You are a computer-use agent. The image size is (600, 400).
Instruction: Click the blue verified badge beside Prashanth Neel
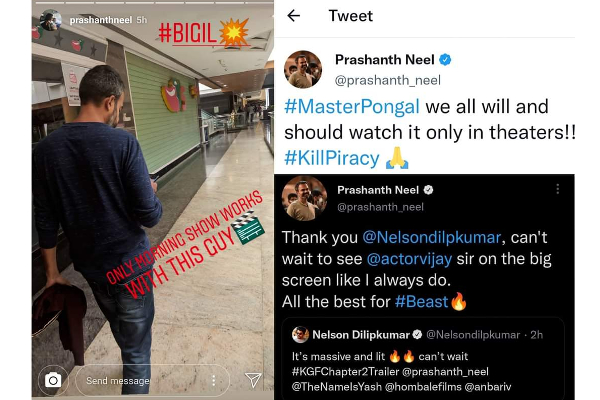click(445, 60)
